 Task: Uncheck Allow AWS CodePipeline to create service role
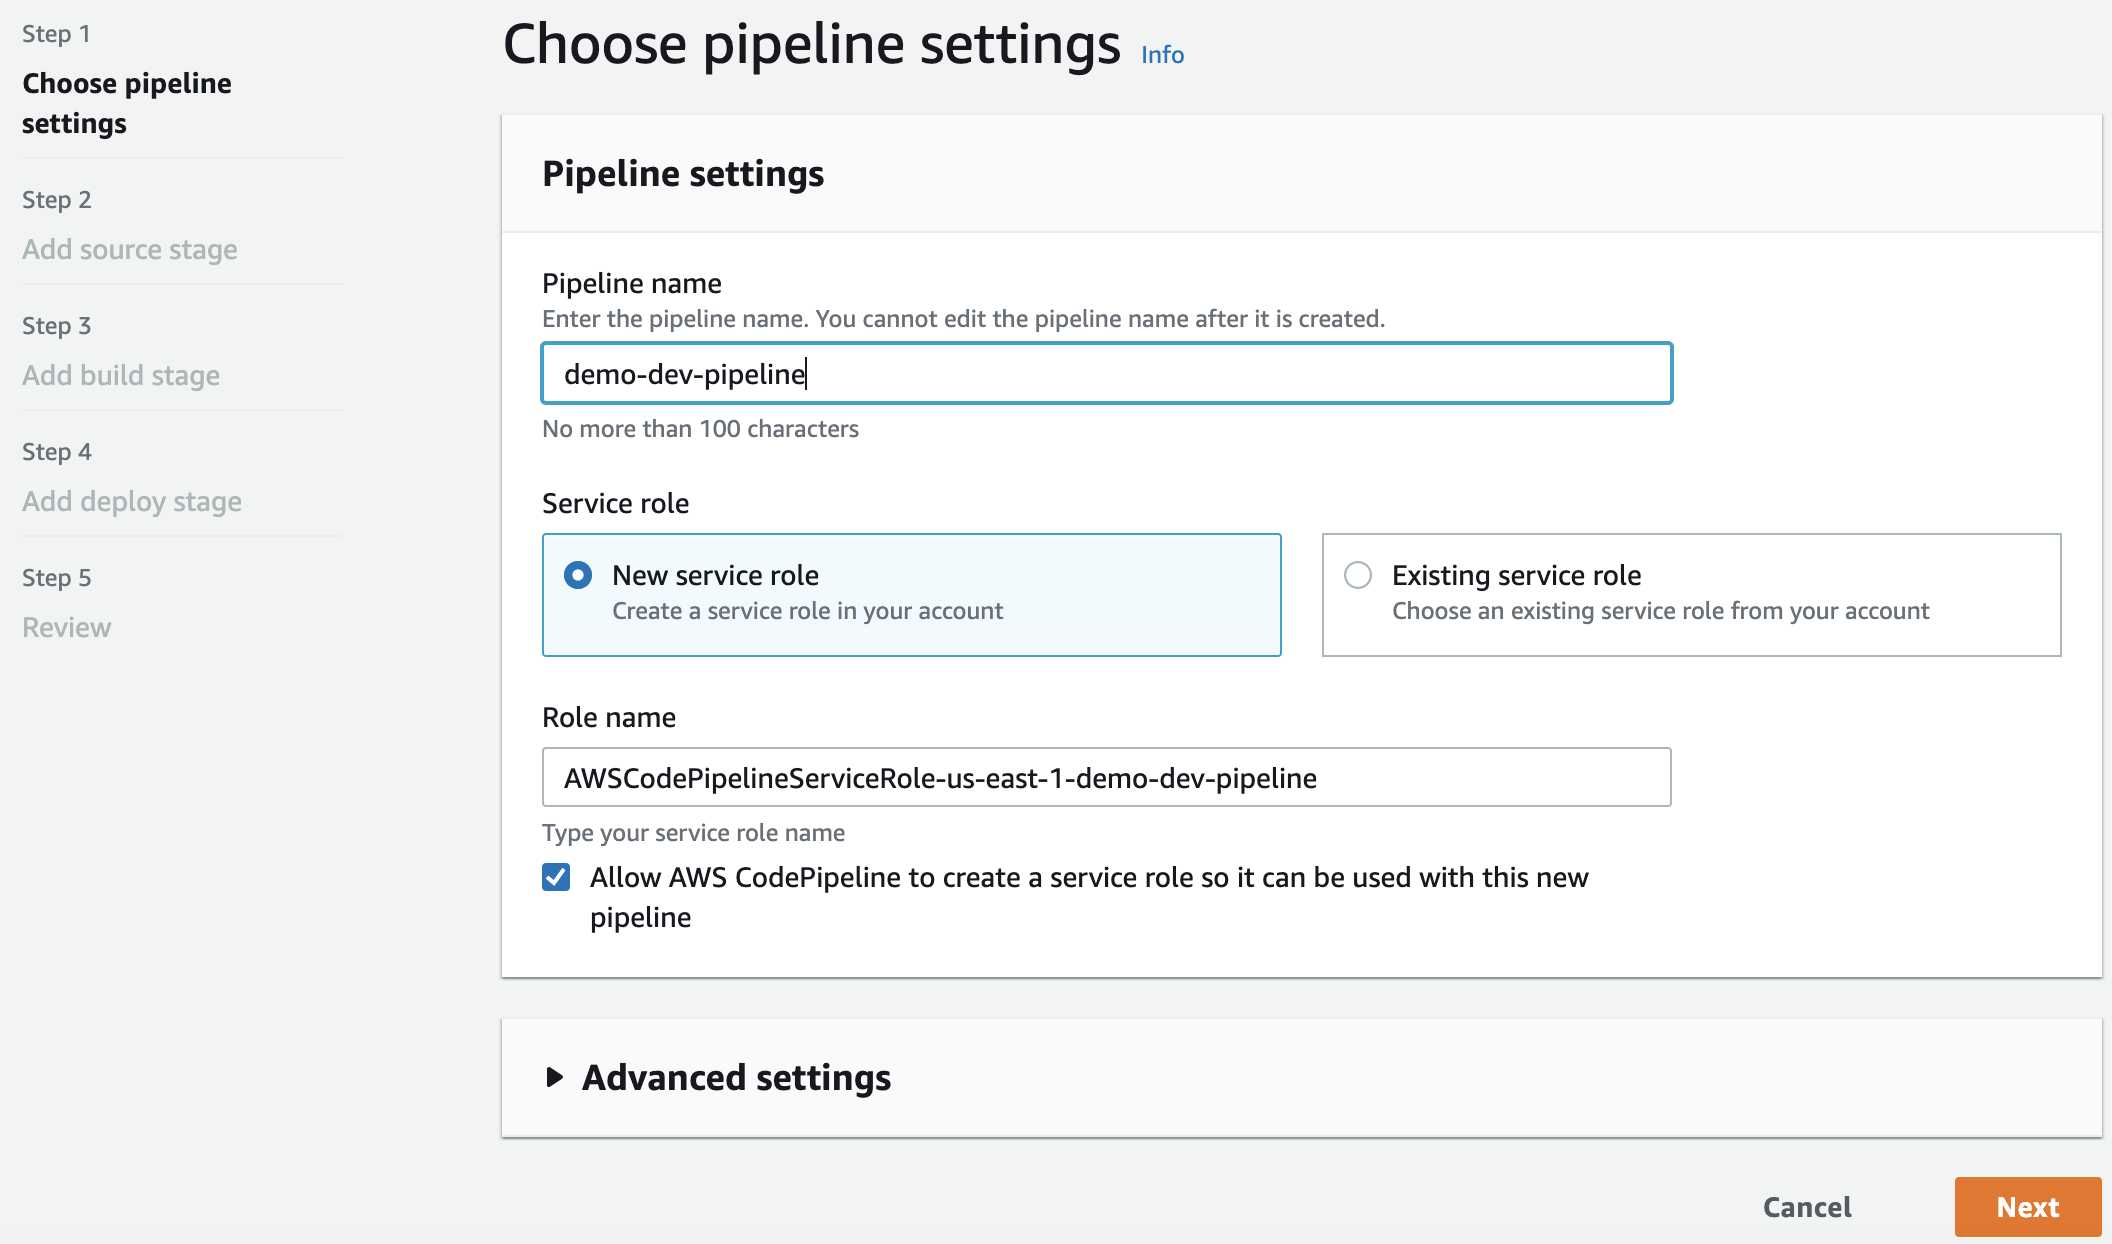[556, 877]
